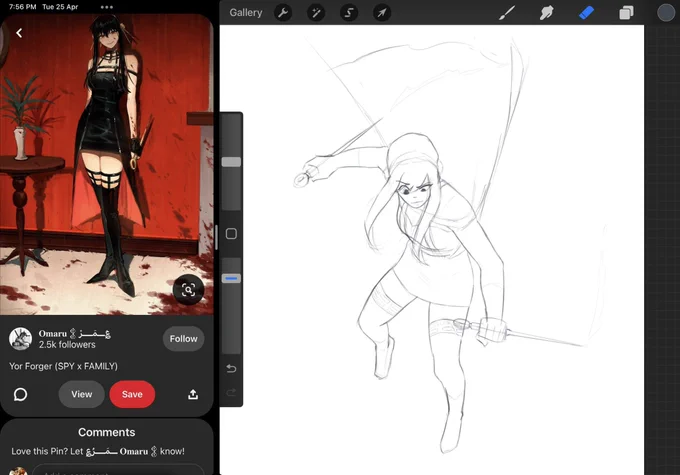
Task: Open visual search lens on pin
Action: click(188, 290)
